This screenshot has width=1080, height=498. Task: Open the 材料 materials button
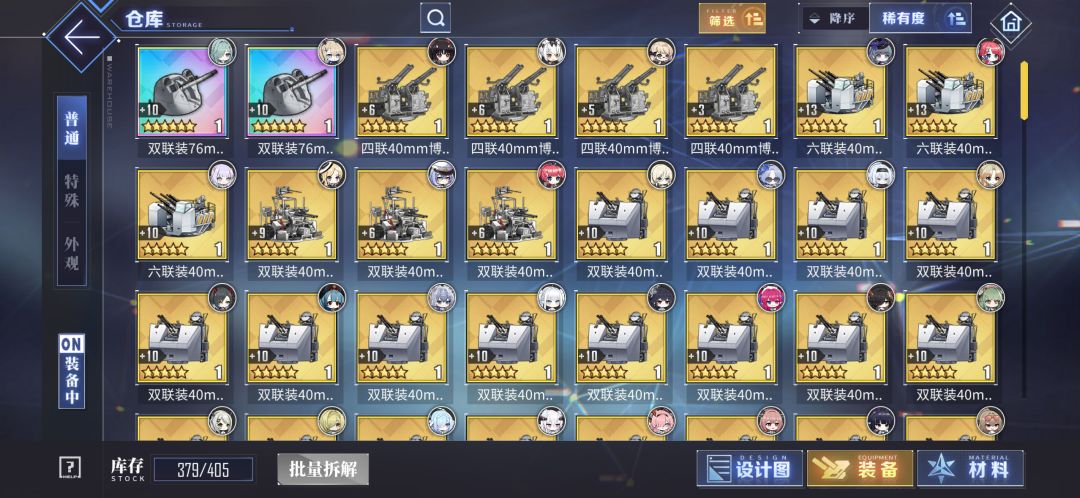(970, 469)
